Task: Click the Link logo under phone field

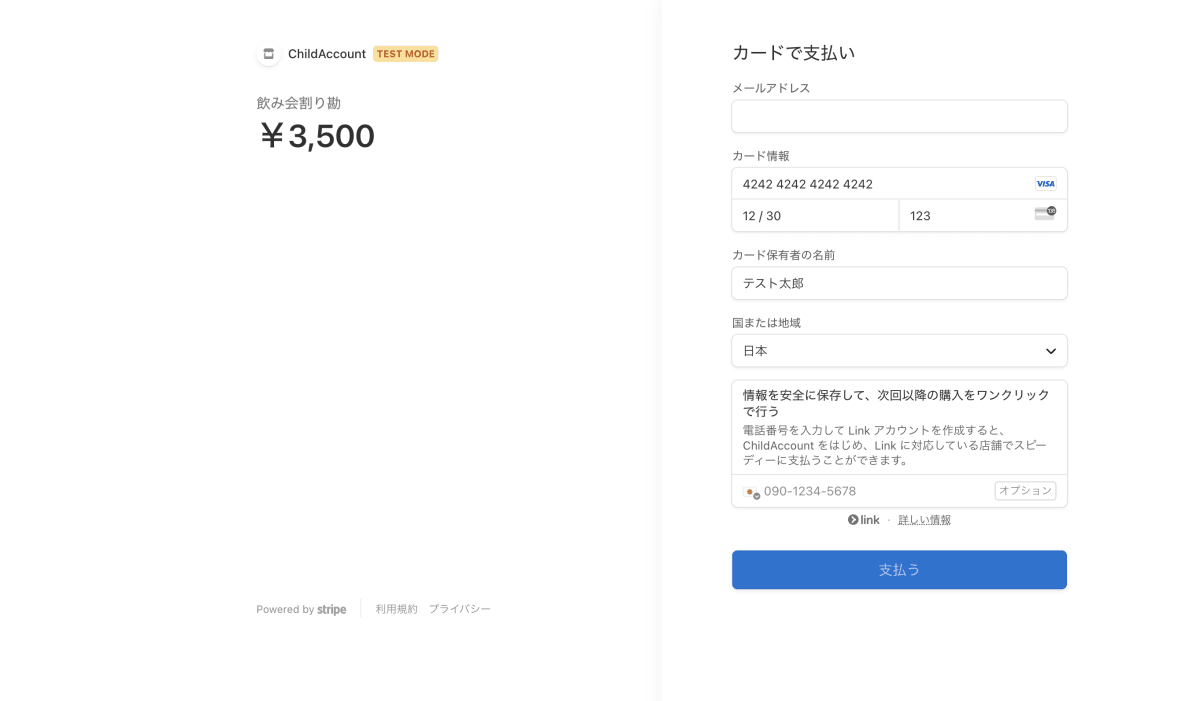Action: coord(864,520)
